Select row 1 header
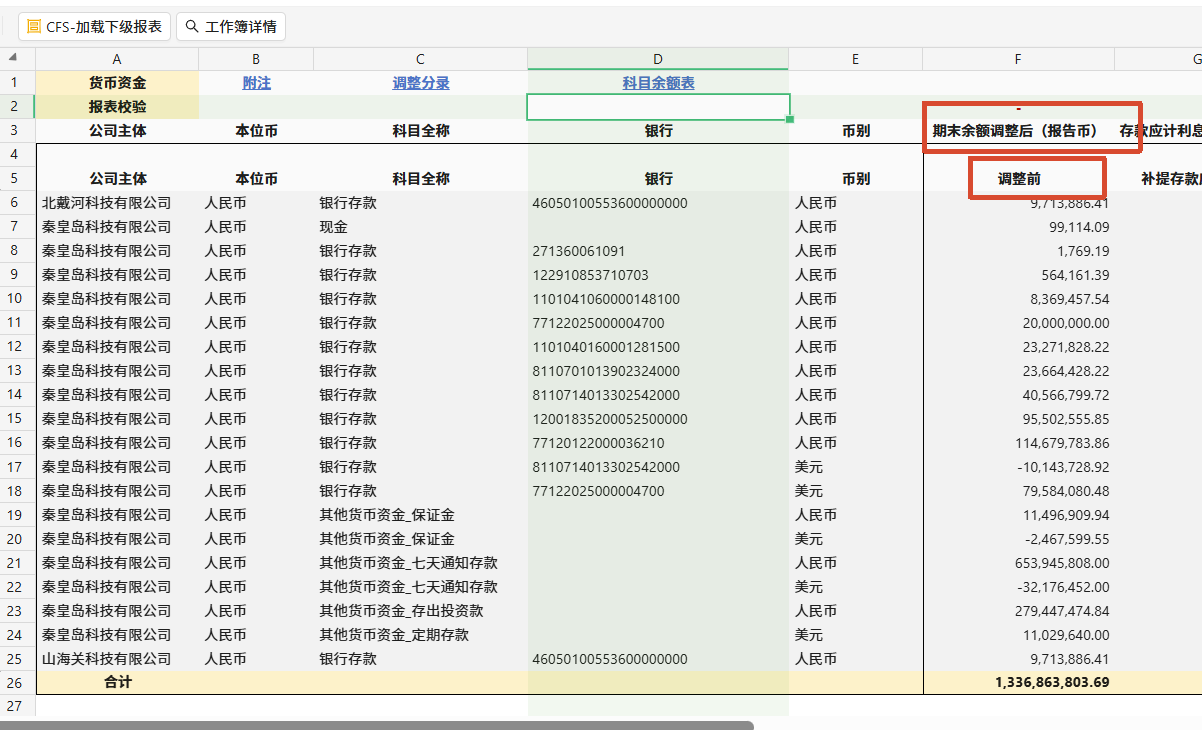Image resolution: width=1202 pixels, height=730 pixels. (15, 83)
